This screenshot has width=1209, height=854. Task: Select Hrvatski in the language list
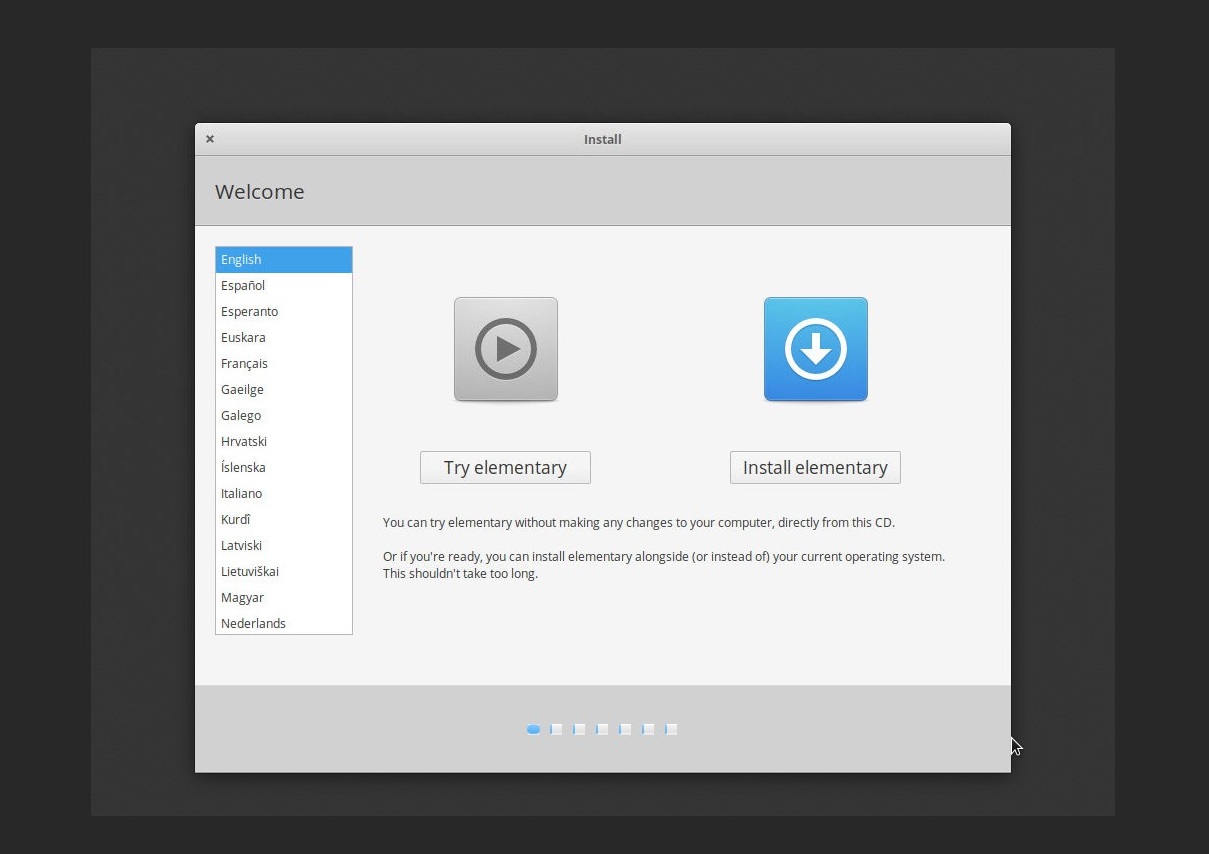click(284, 442)
